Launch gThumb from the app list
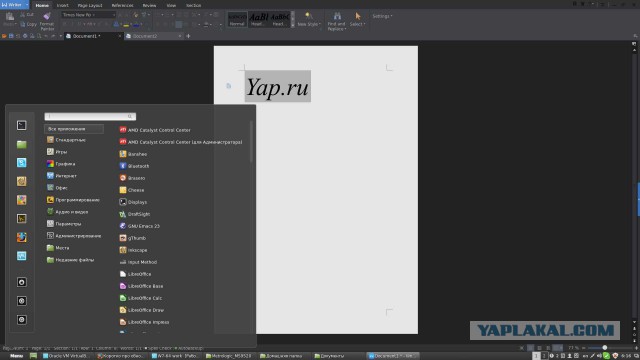 133,238
